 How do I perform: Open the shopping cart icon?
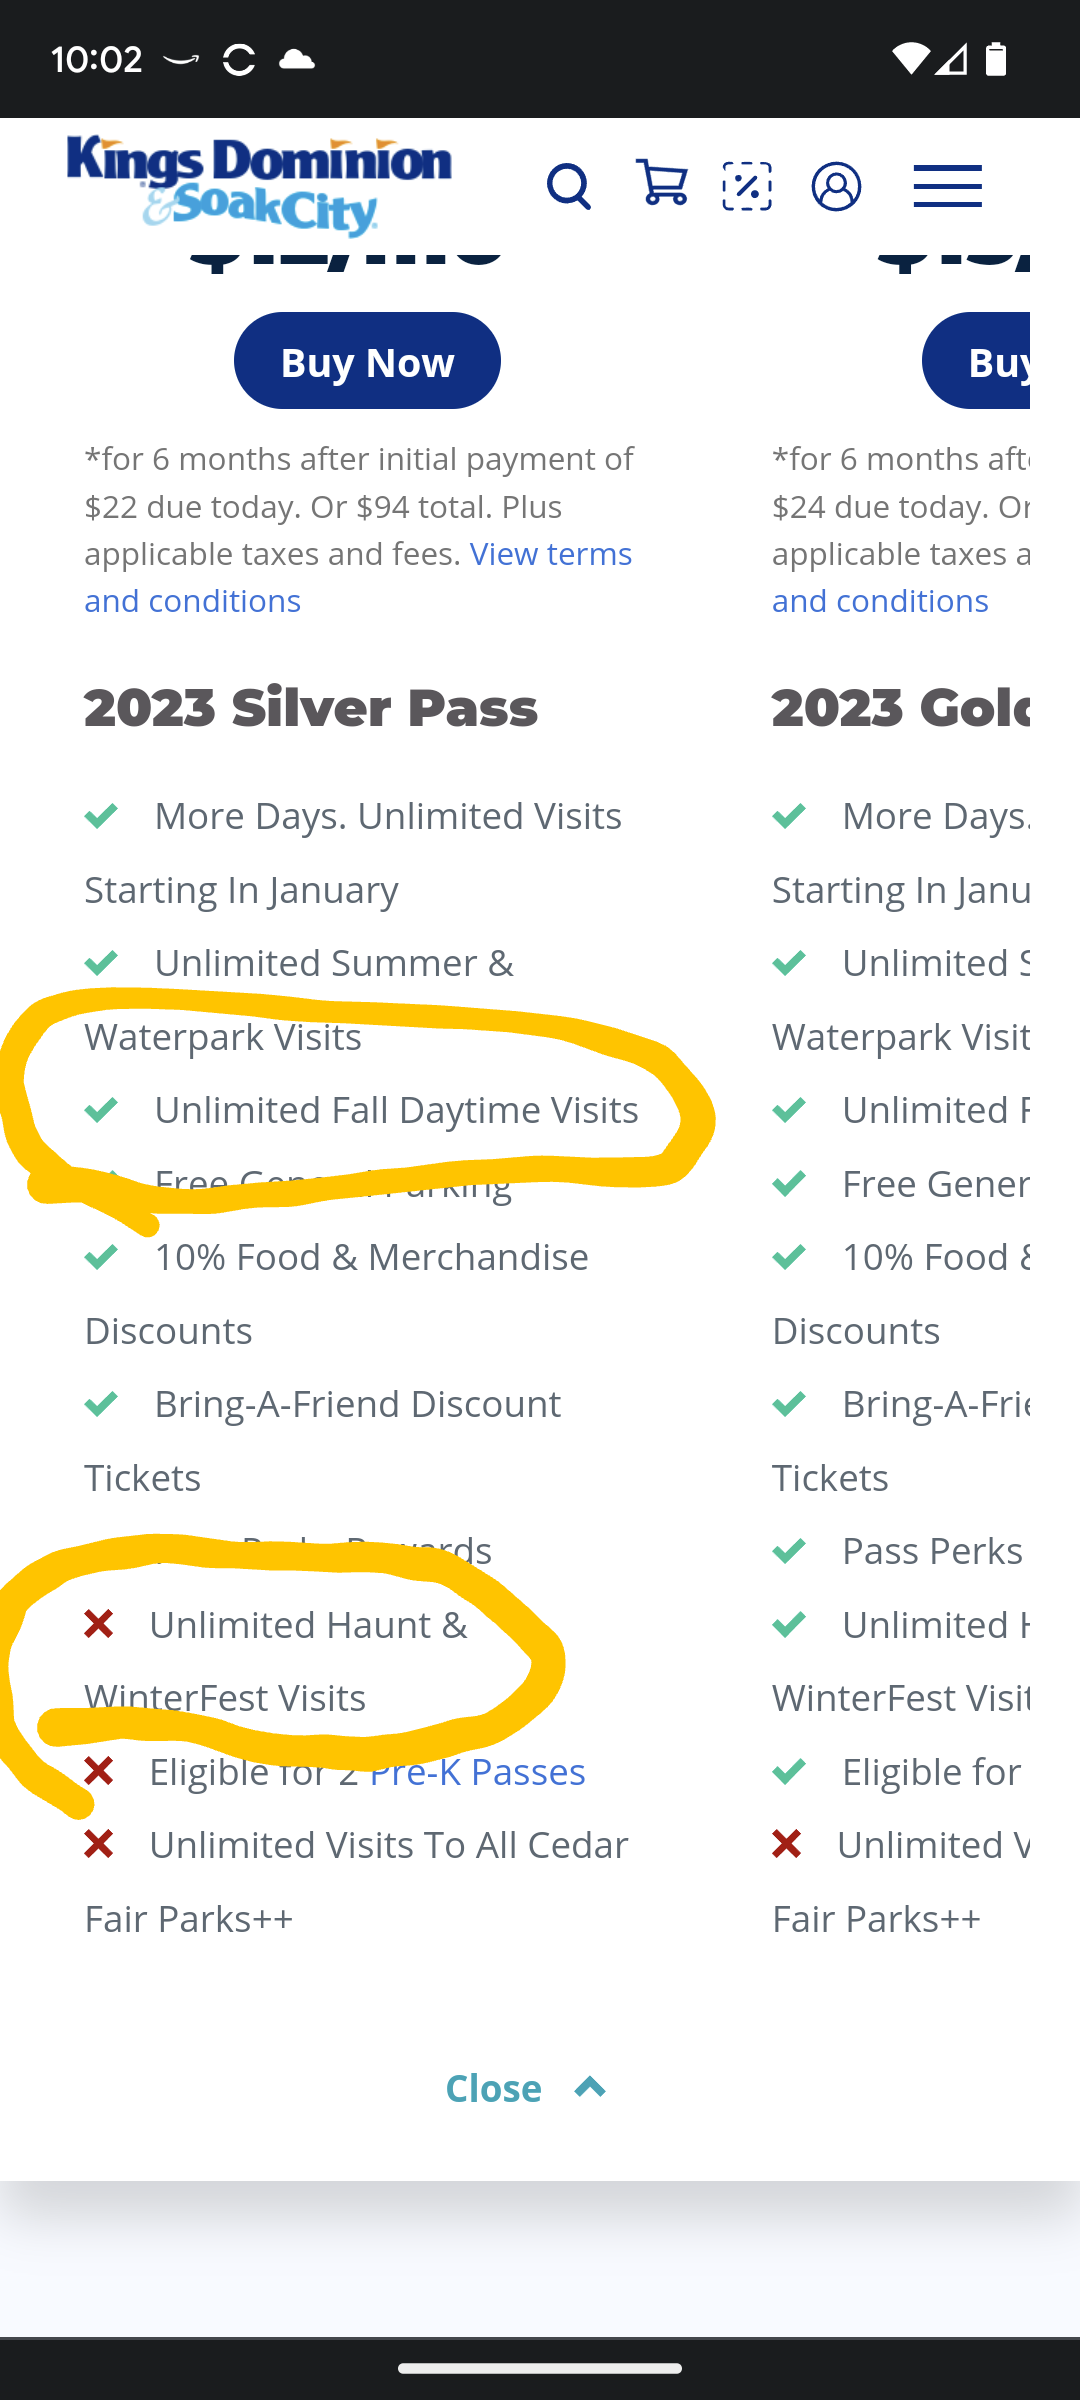click(x=661, y=184)
